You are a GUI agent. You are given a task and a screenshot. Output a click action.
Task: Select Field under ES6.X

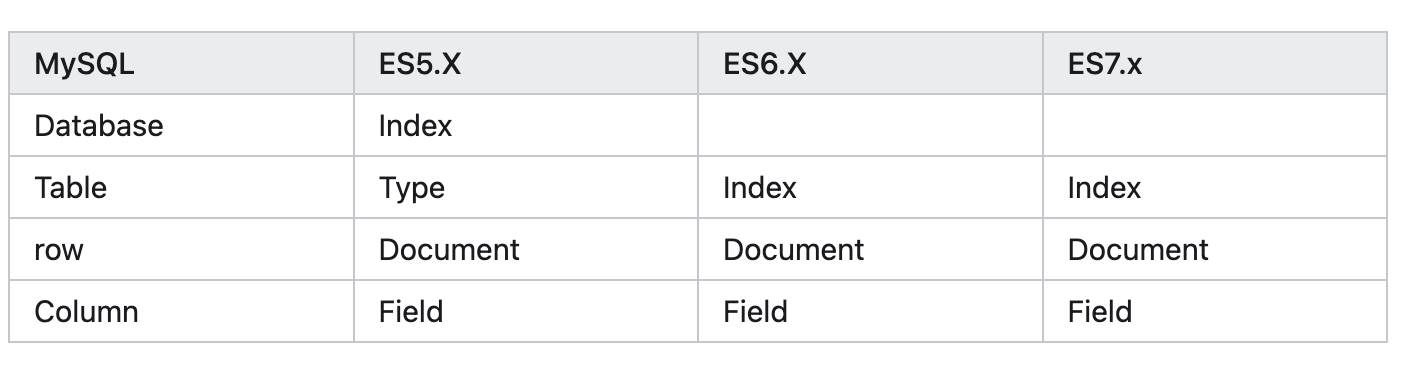tap(871, 312)
